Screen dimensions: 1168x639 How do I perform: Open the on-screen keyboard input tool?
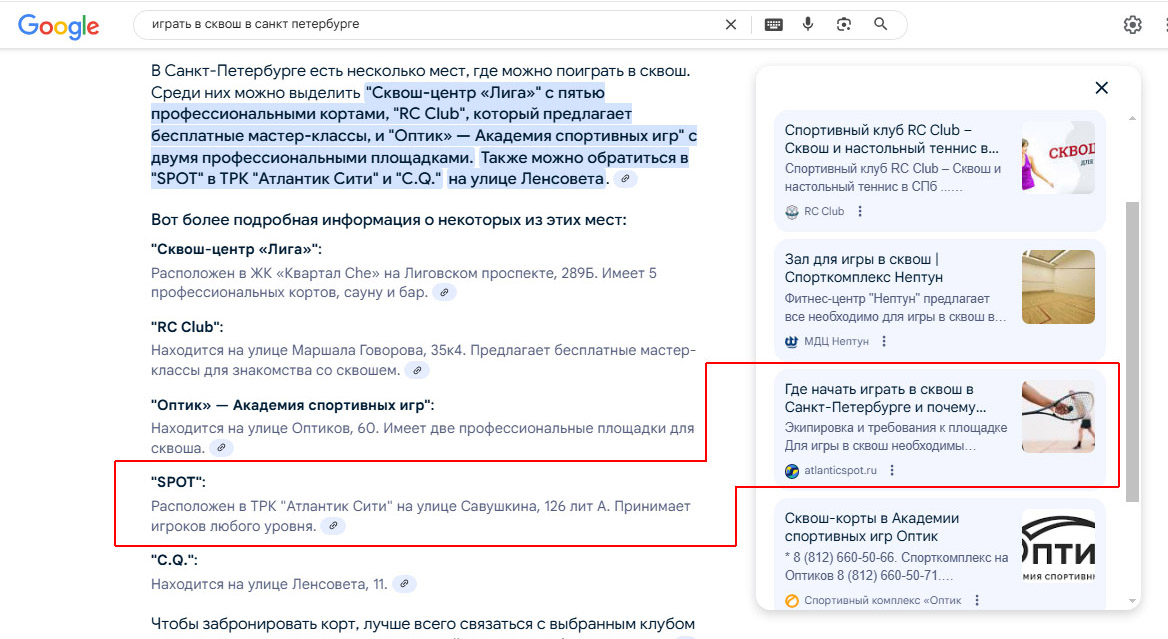(x=773, y=25)
